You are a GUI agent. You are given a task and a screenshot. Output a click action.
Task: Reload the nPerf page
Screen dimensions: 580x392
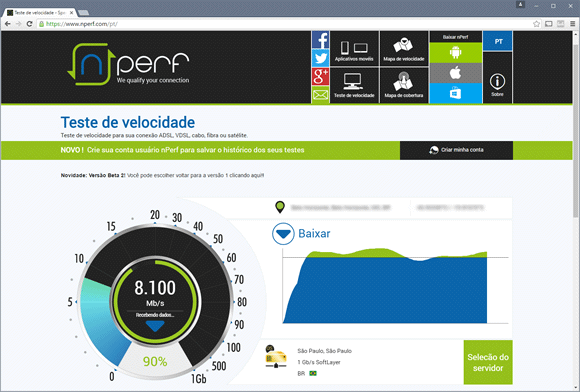(30, 24)
